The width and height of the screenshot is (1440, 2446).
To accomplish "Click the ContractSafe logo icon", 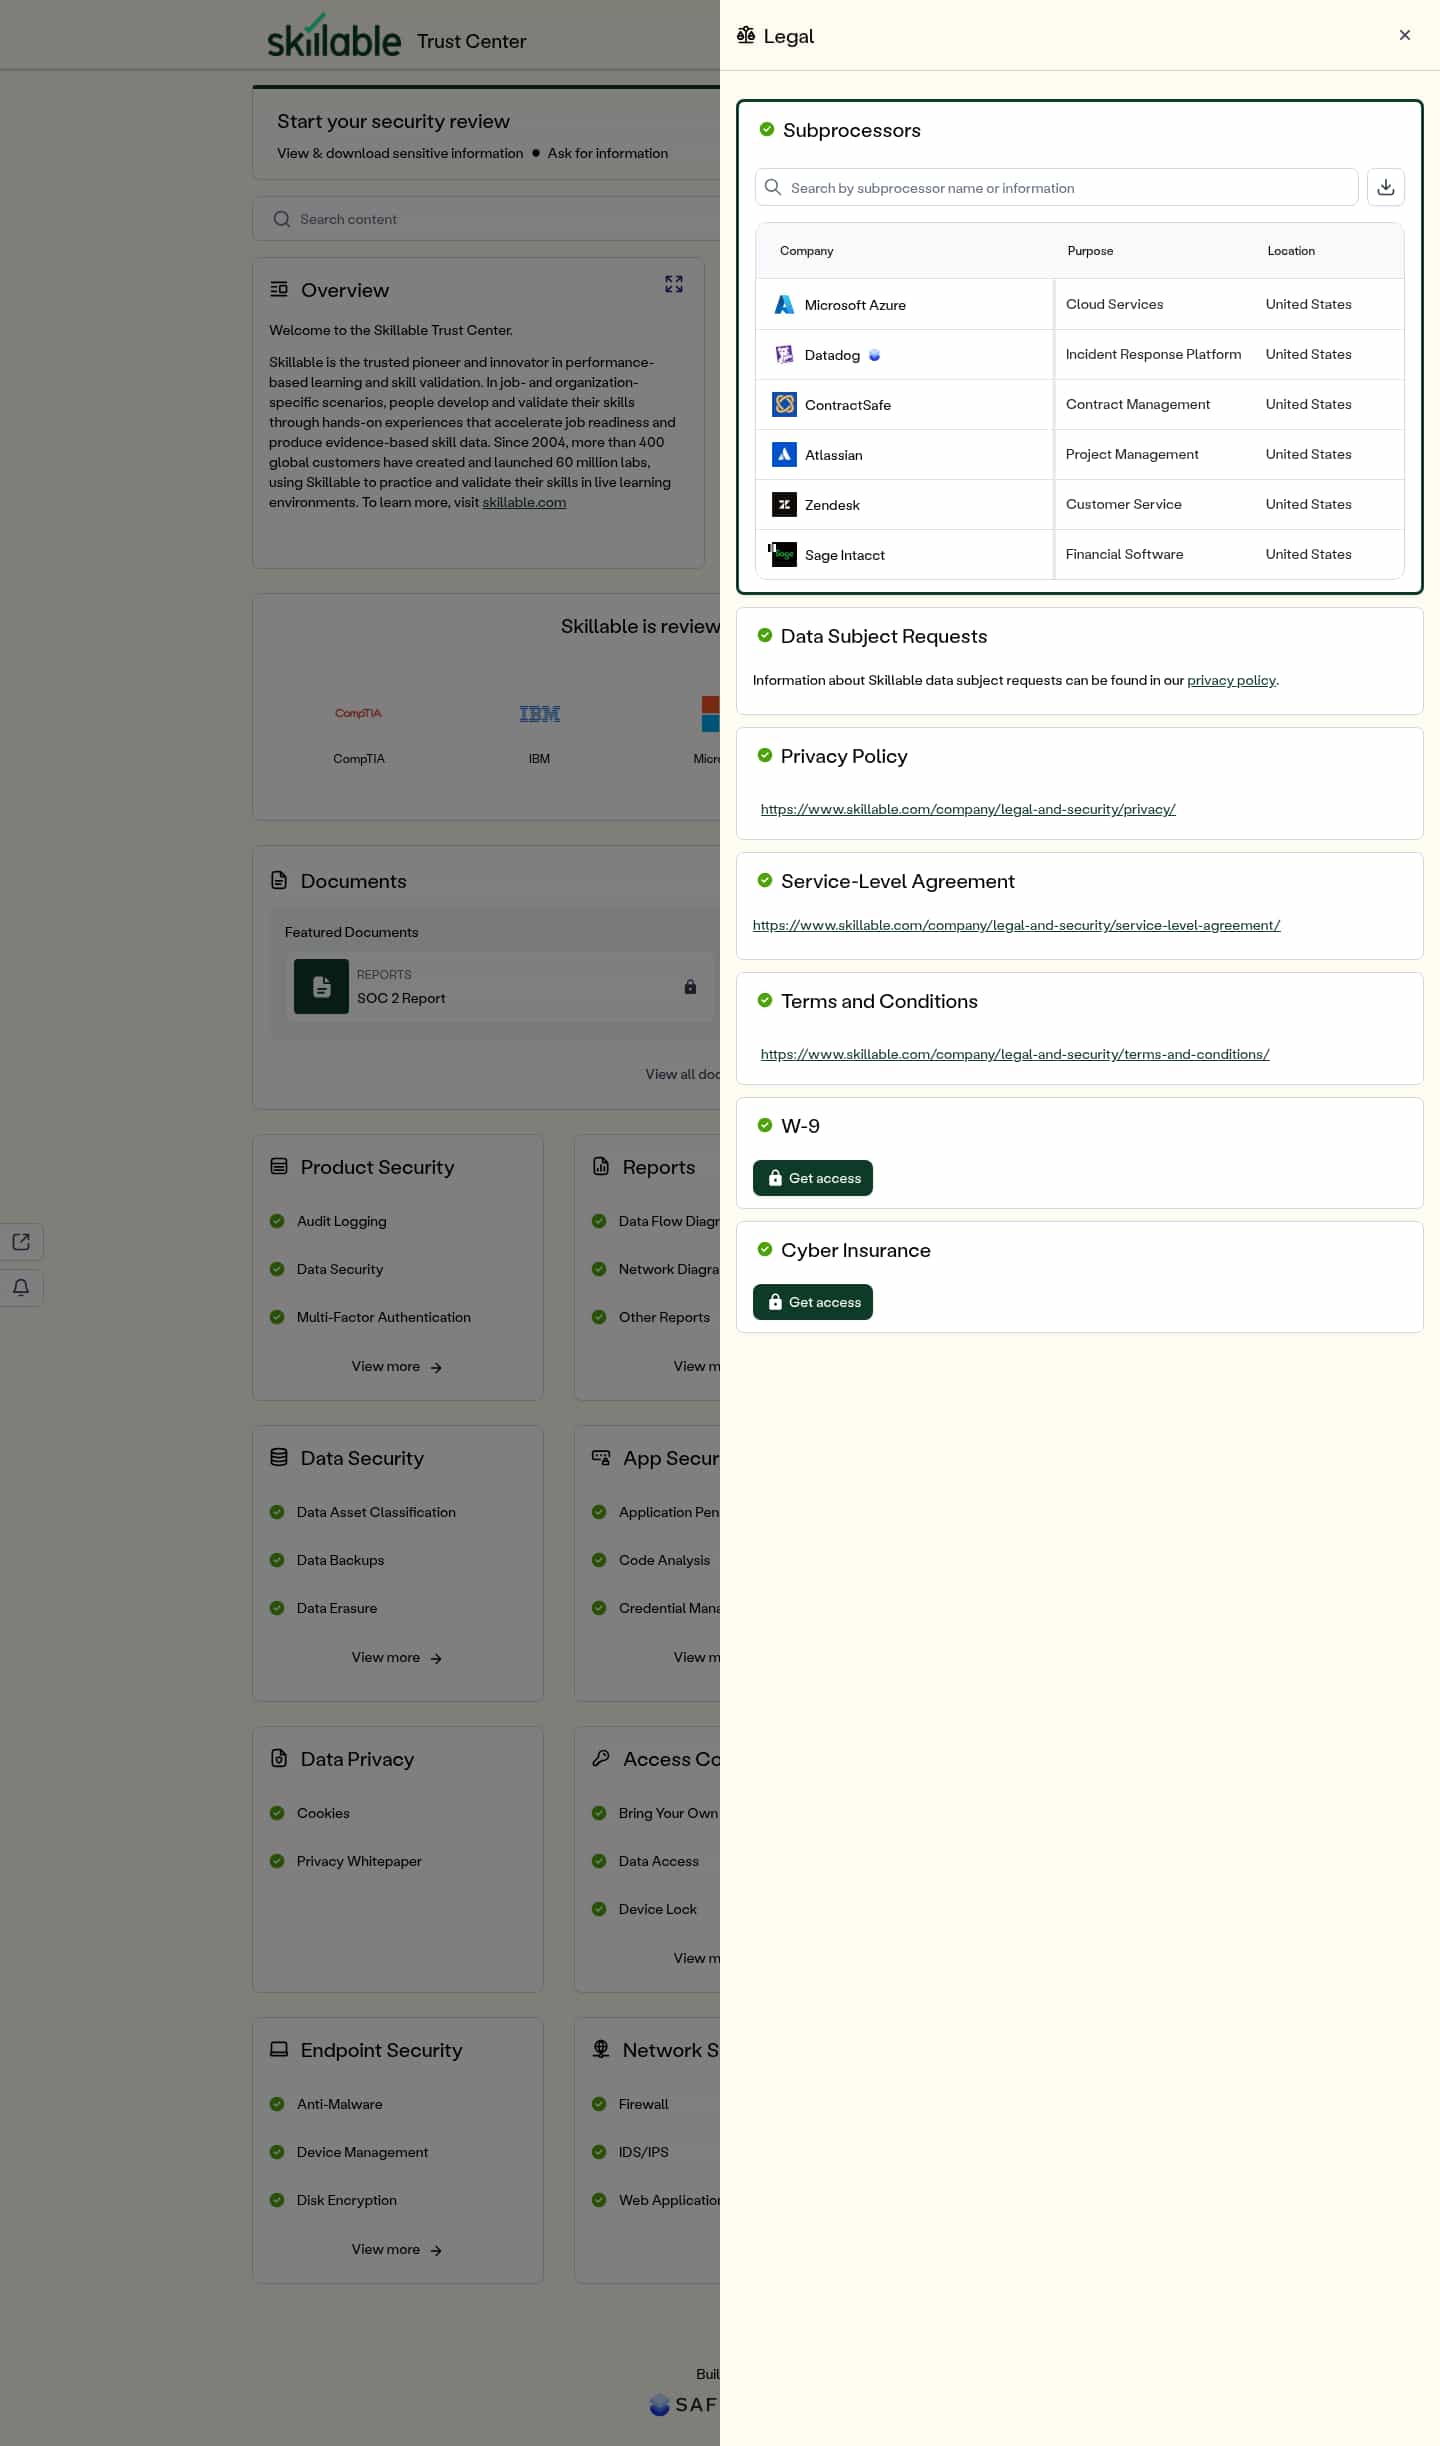I will tap(784, 405).
